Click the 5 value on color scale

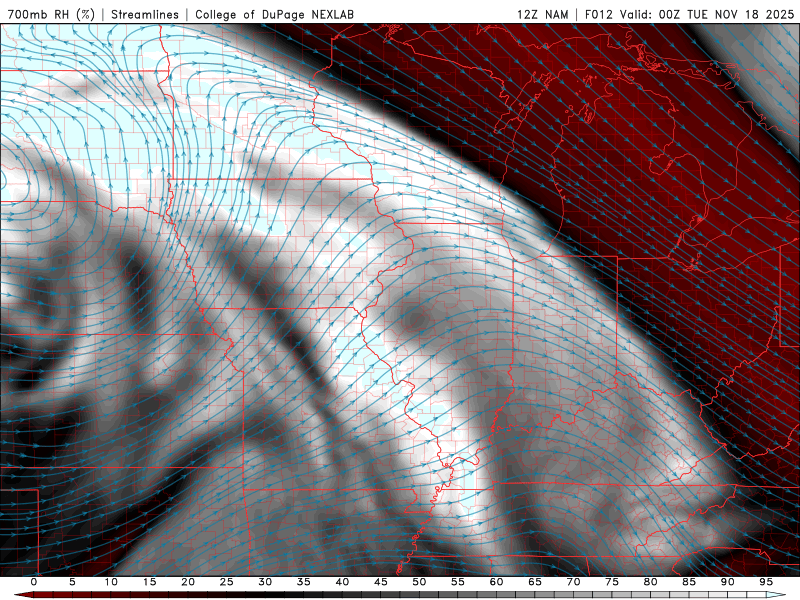click(72, 582)
